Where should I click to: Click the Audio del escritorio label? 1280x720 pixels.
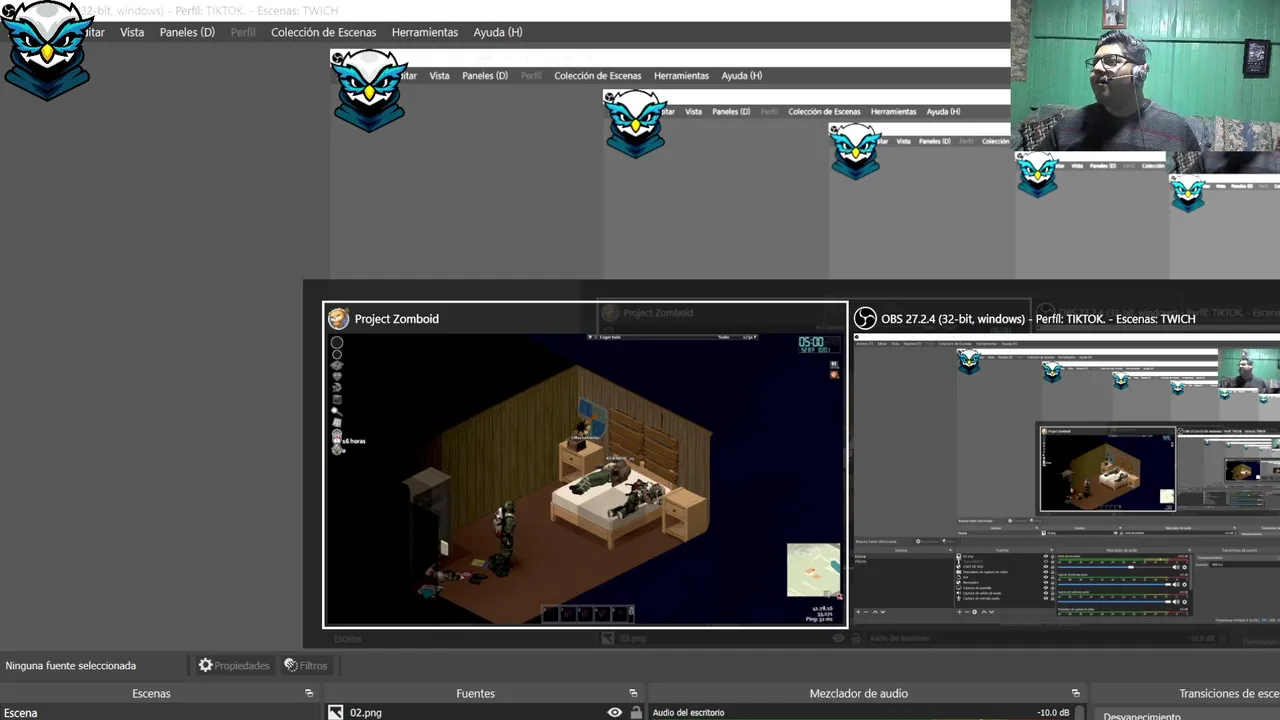688,713
